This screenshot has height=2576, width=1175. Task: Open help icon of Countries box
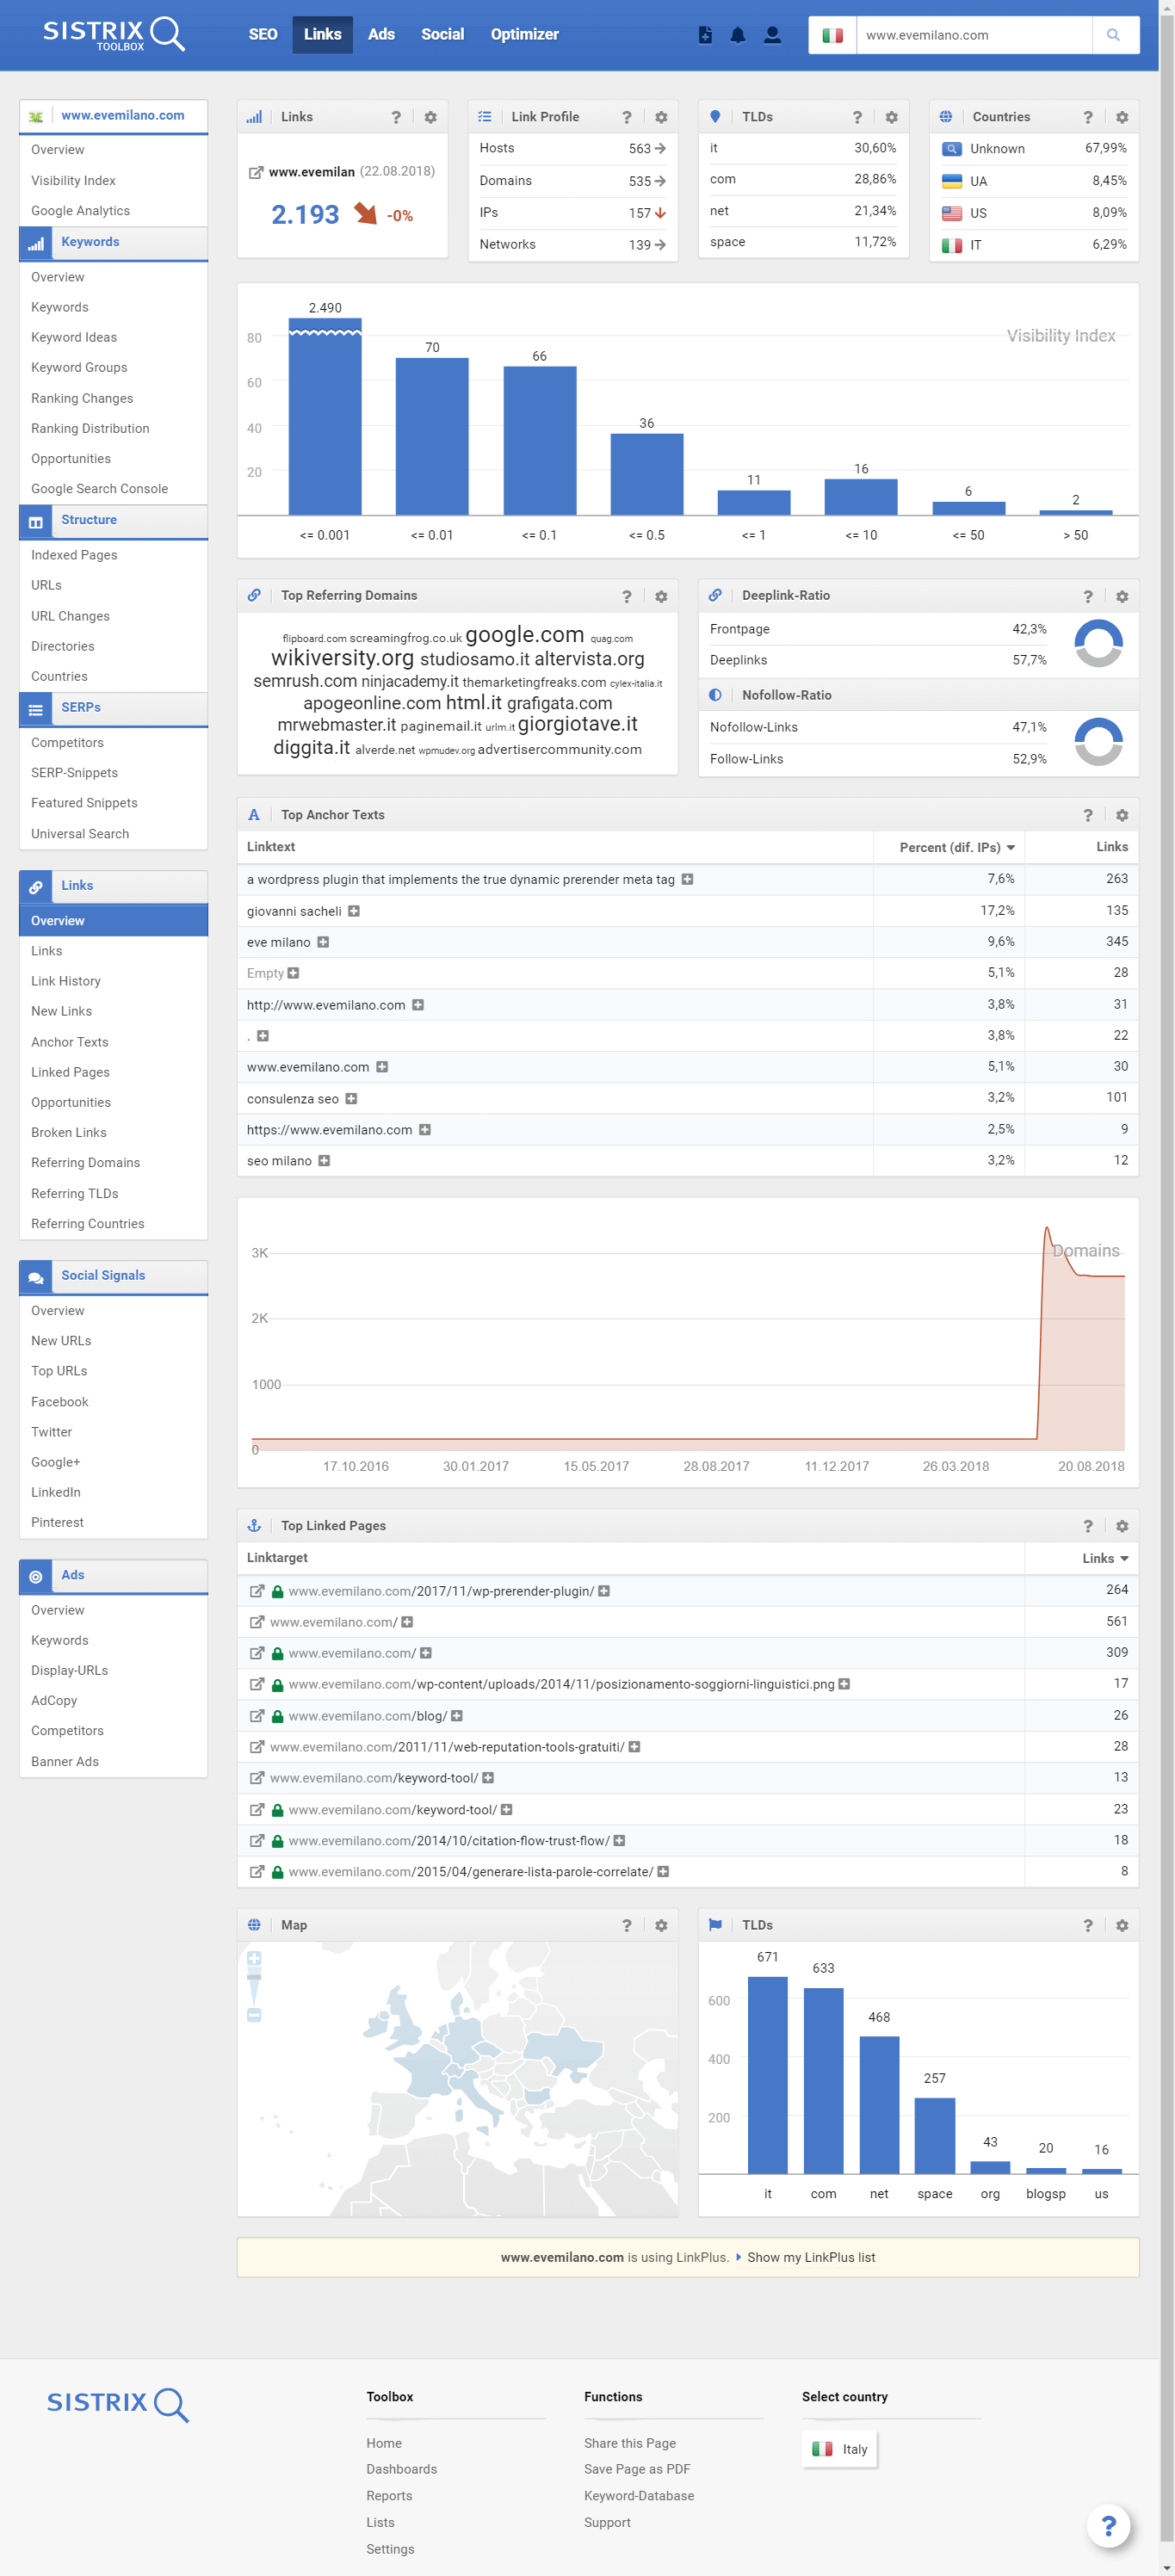pos(1088,117)
